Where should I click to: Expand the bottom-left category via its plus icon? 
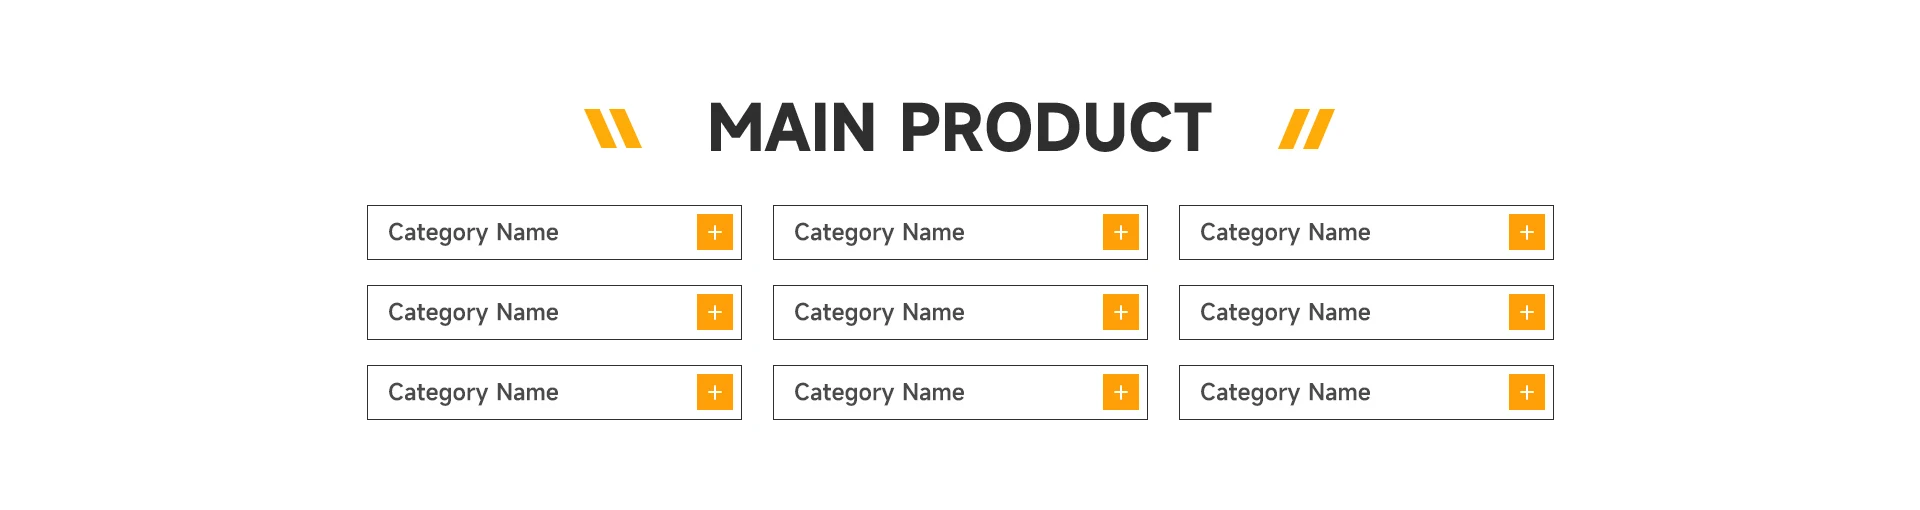click(x=715, y=392)
